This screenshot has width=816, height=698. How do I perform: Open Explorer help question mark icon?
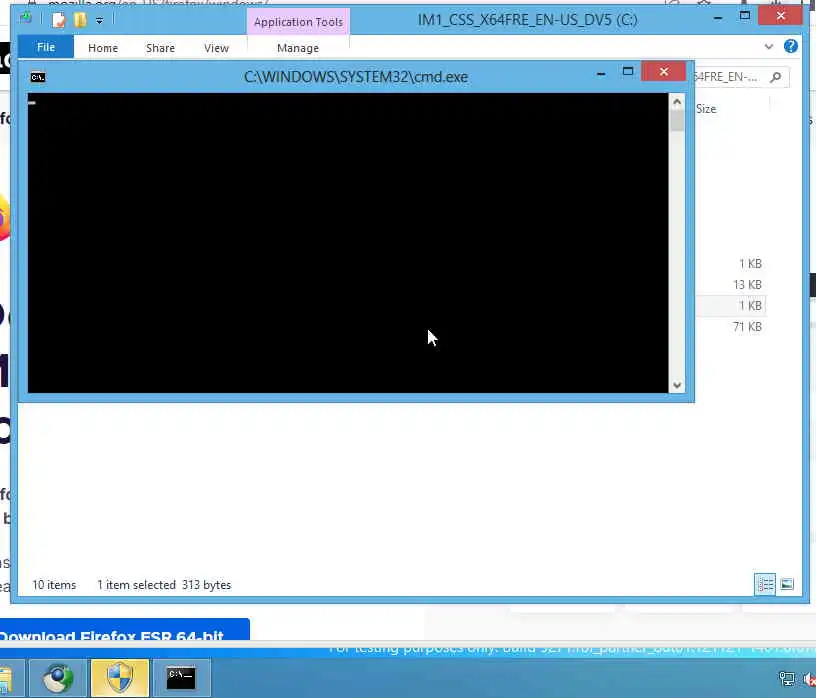pos(790,46)
